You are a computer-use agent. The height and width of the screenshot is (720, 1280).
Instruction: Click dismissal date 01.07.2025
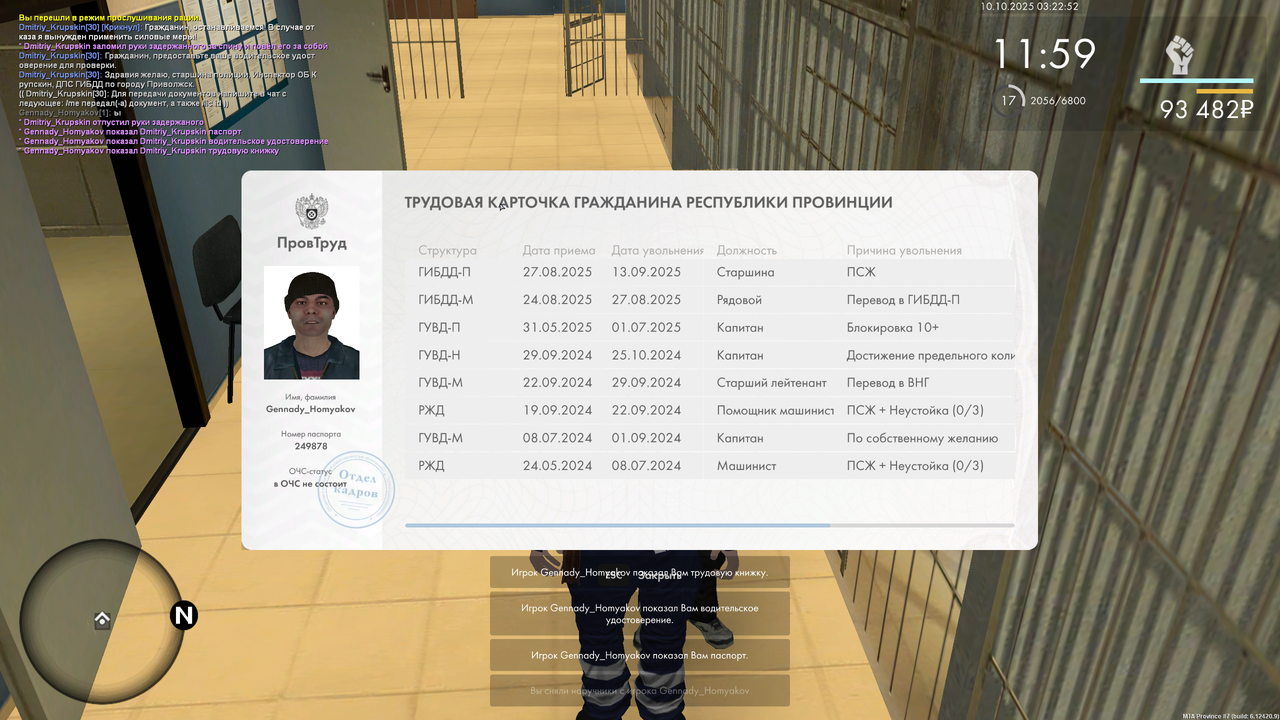point(646,327)
